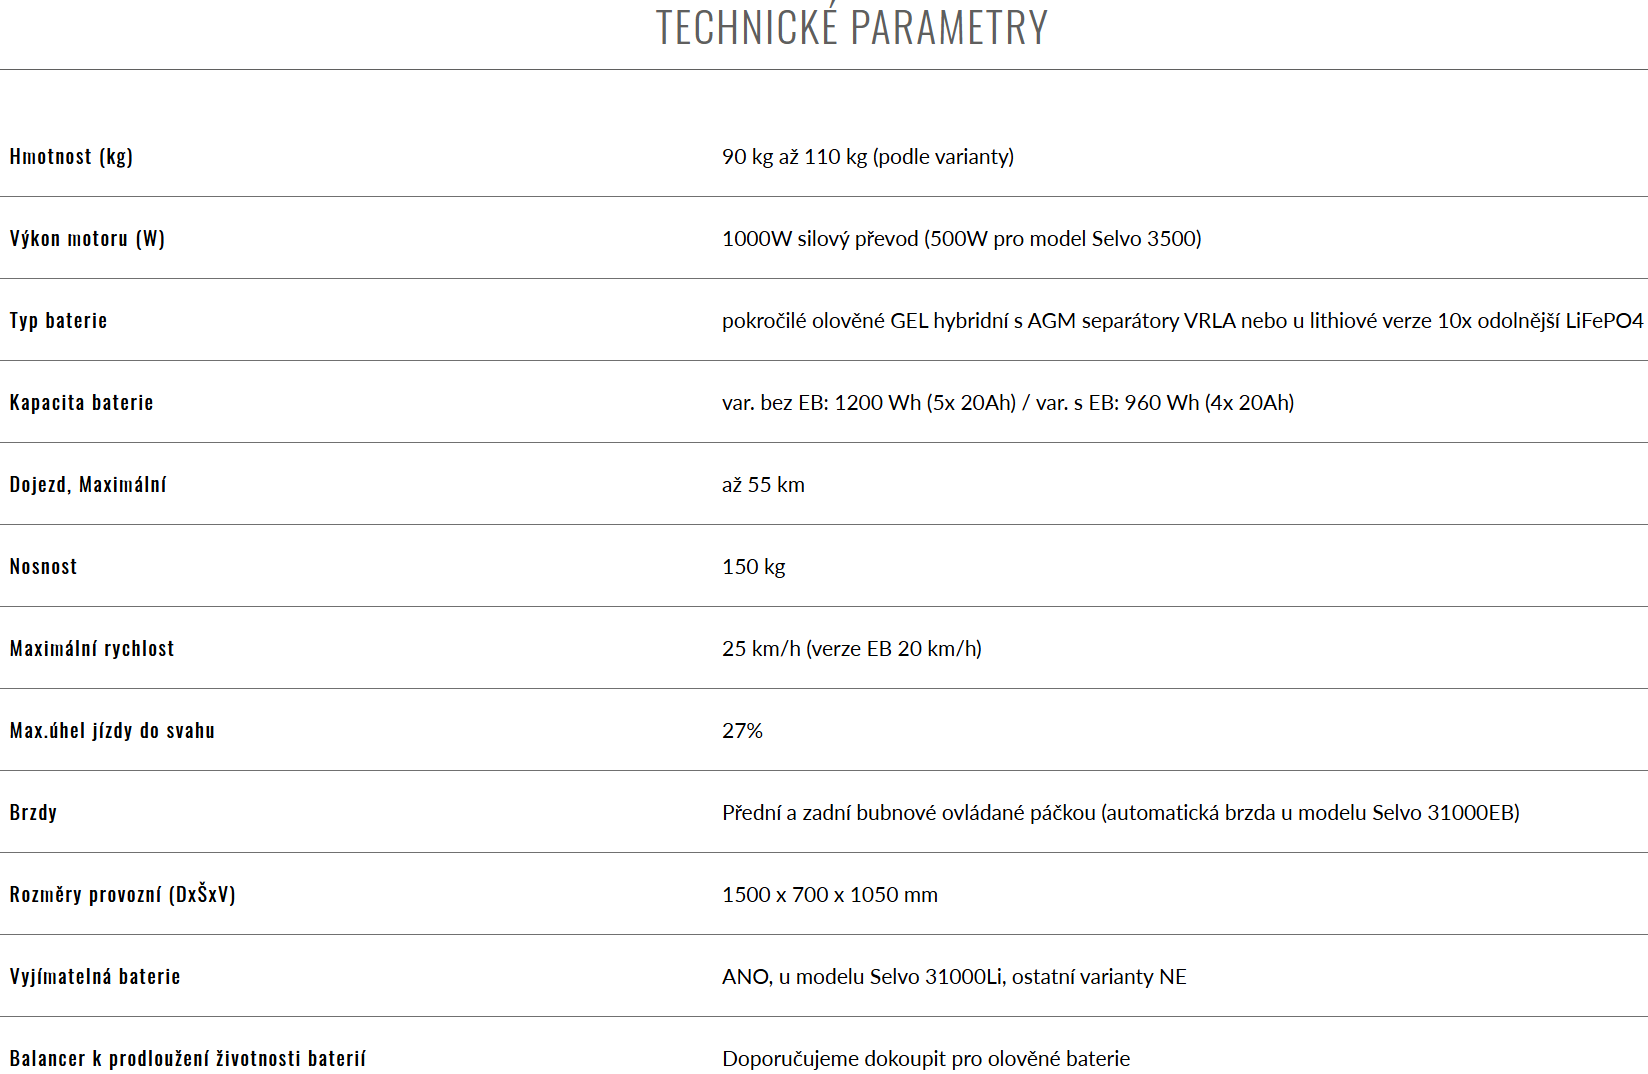Click the 90 kg až 110 kg value
The width and height of the screenshot is (1648, 1074).
click(868, 157)
